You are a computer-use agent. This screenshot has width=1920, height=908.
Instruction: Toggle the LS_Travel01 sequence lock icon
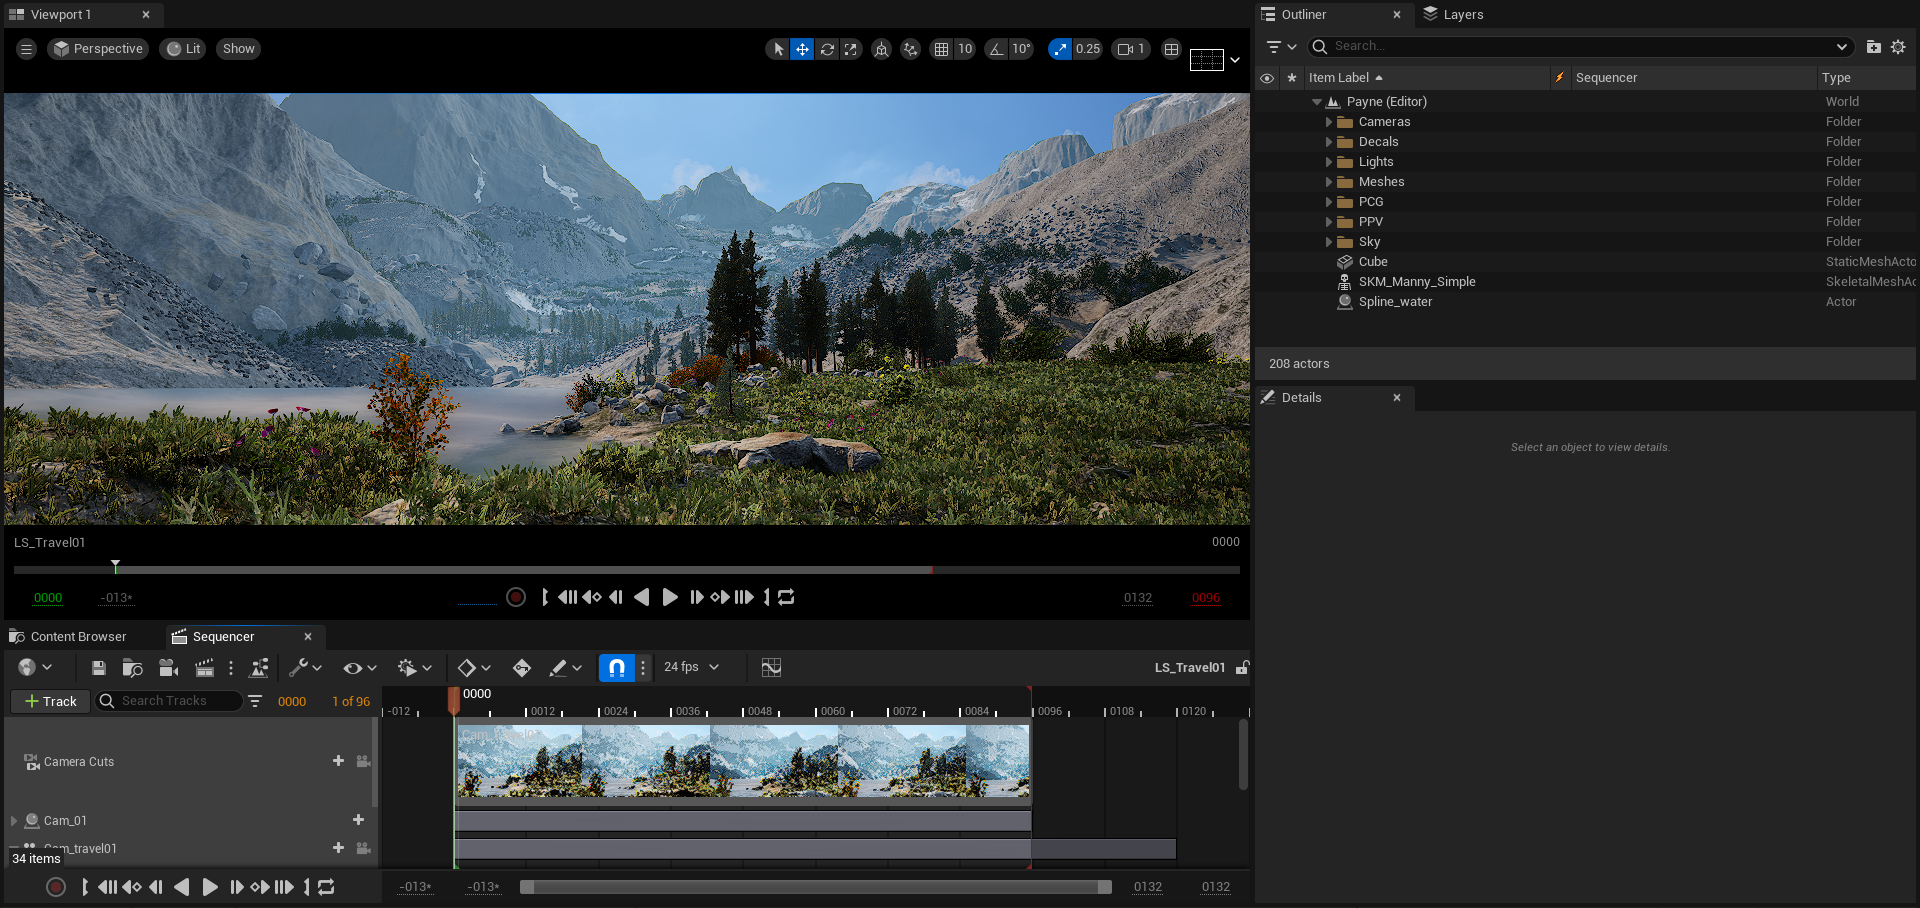(x=1242, y=668)
